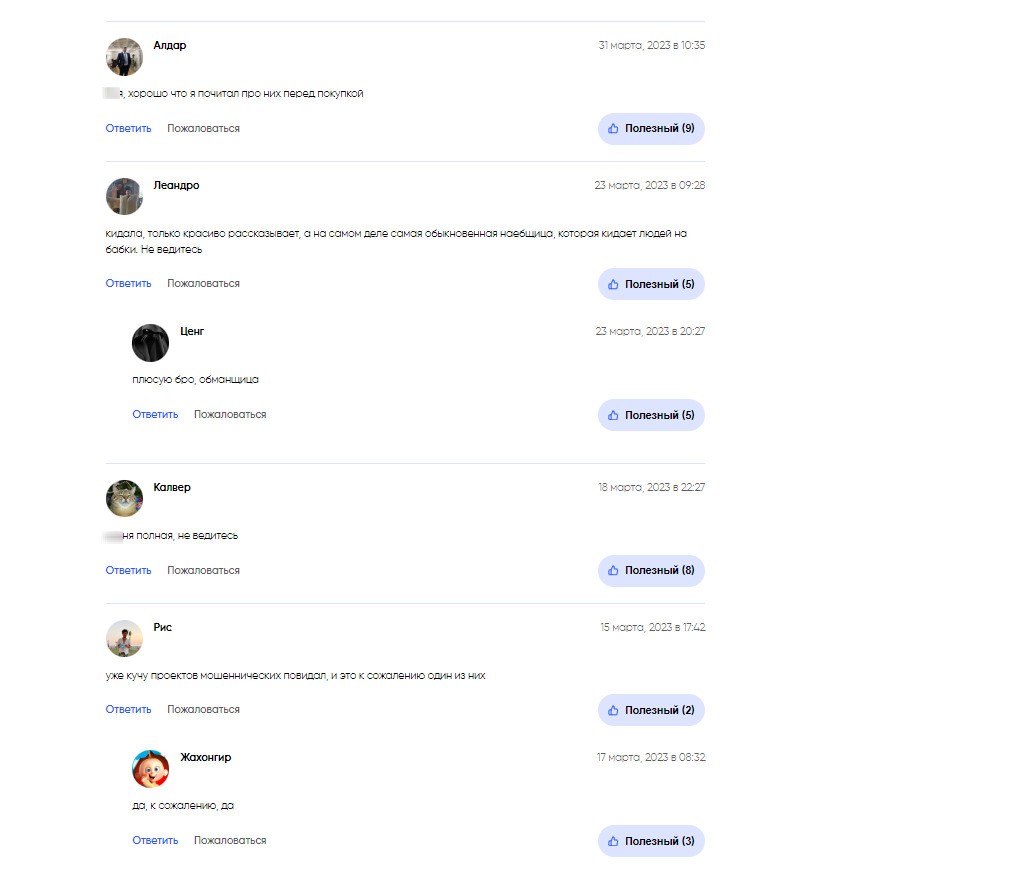The height and width of the screenshot is (872, 1010).
Task: Click Рис's profile avatar
Action: (124, 638)
